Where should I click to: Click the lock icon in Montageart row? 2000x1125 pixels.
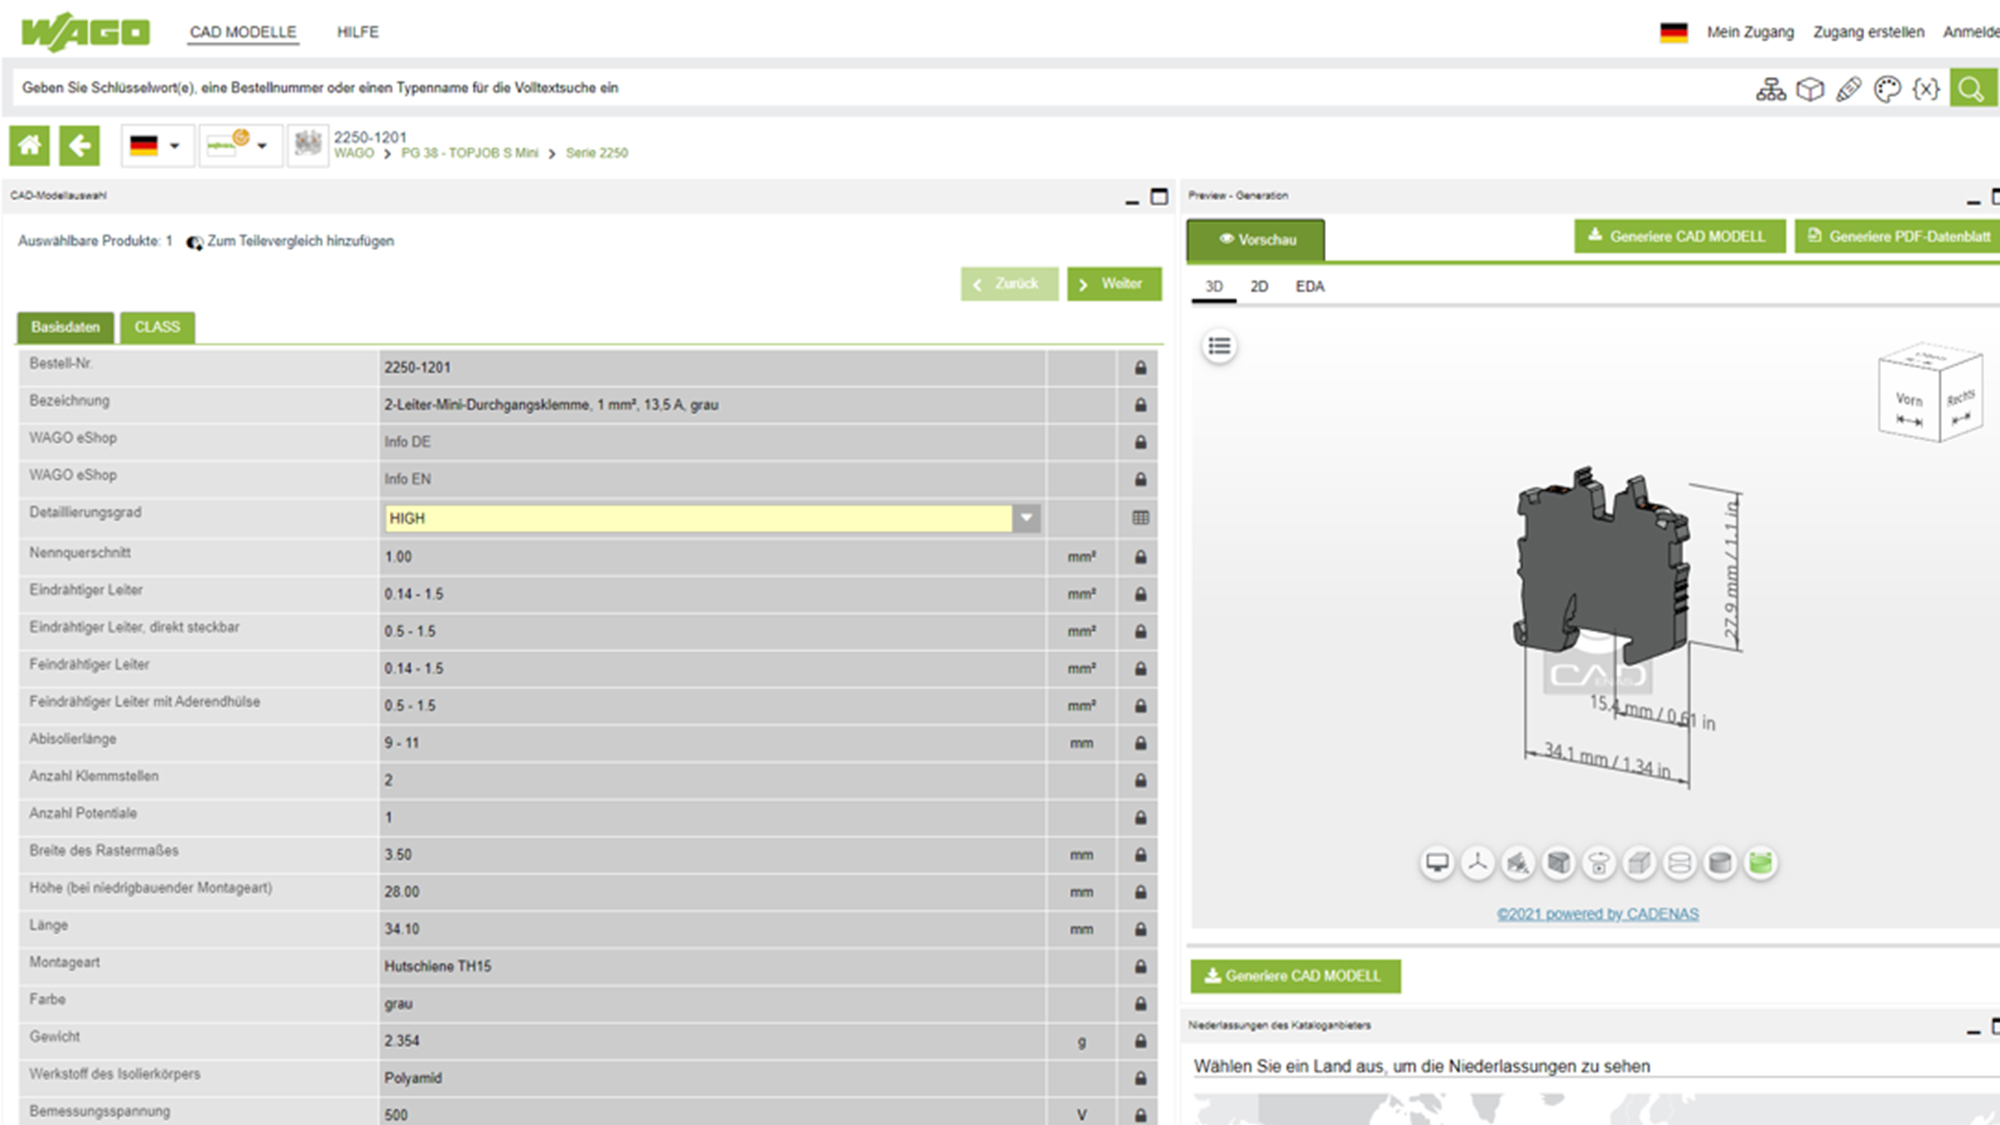coord(1140,967)
